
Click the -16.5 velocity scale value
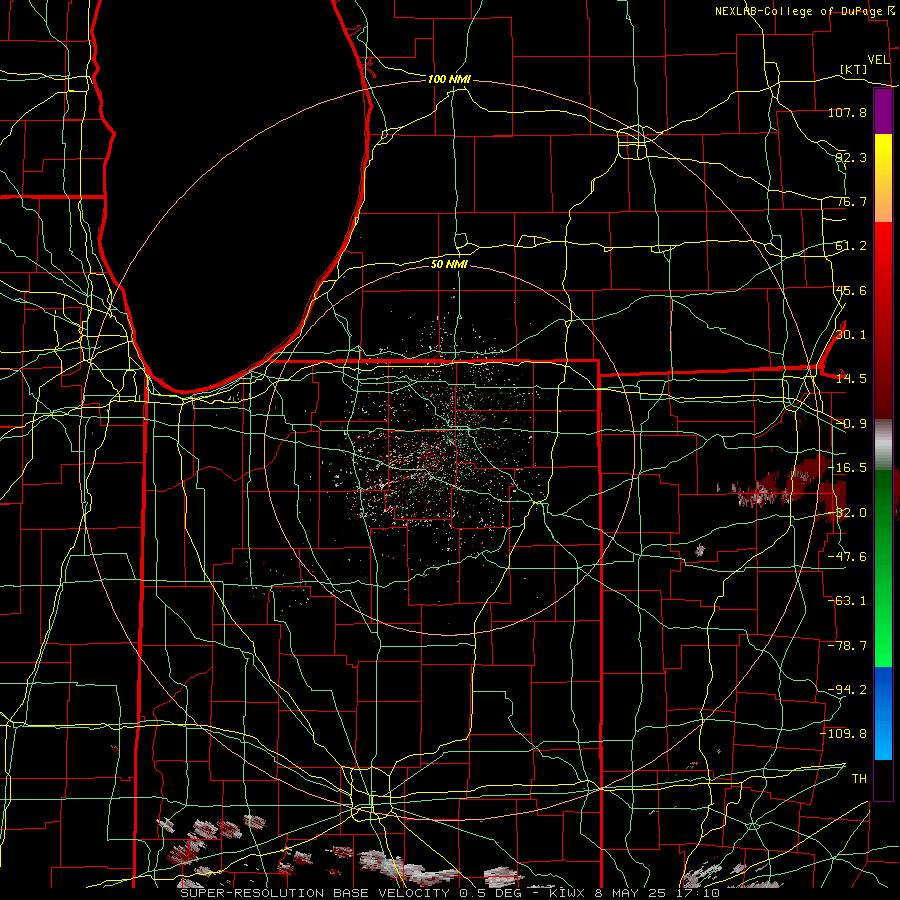(847, 468)
